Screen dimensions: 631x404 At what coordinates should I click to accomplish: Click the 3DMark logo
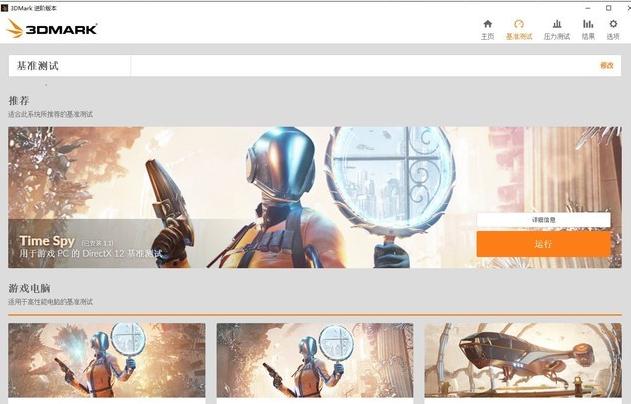click(52, 29)
